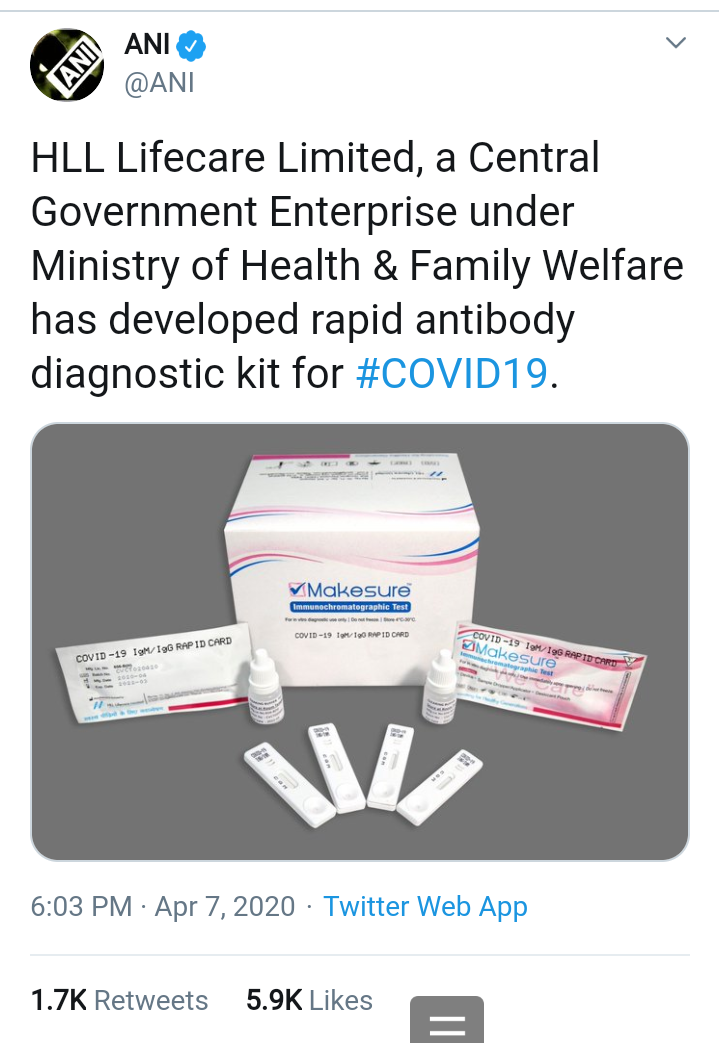The image size is (719, 1043).
Task: Show the 1.7K Retweets list
Action: point(120,1000)
